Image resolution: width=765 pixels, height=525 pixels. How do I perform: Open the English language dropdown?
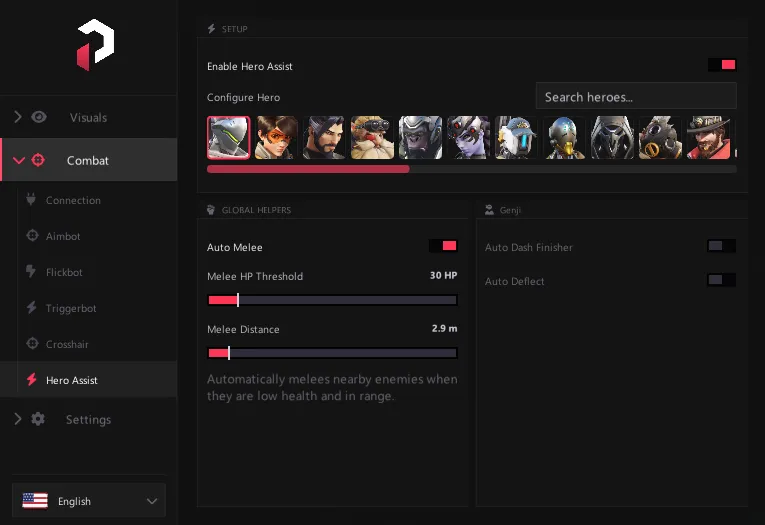pyautogui.click(x=89, y=501)
